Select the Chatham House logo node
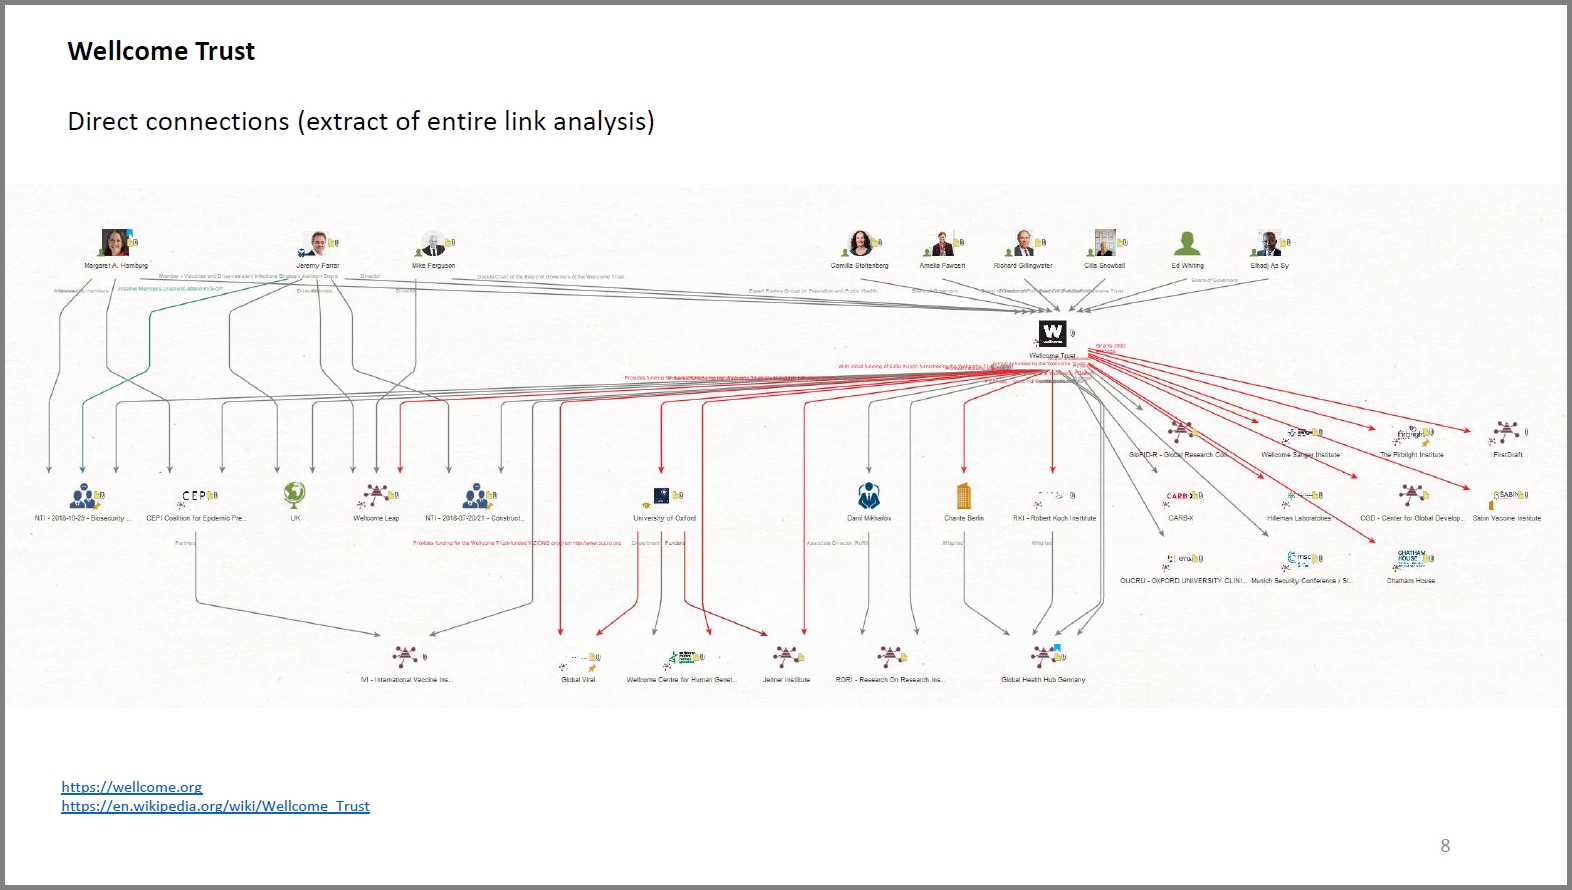Image resolution: width=1572 pixels, height=890 pixels. point(1411,558)
